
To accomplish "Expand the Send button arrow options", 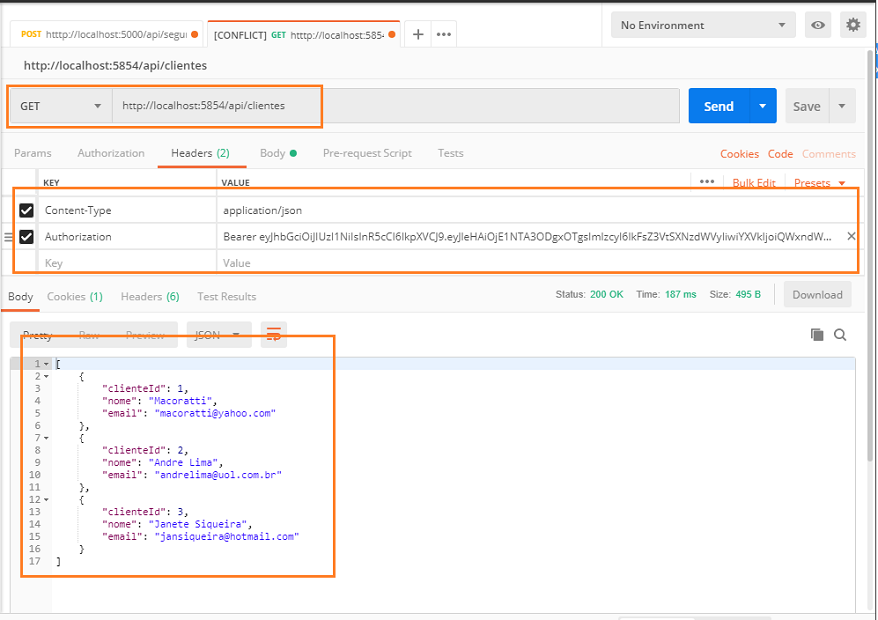I will click(x=762, y=106).
